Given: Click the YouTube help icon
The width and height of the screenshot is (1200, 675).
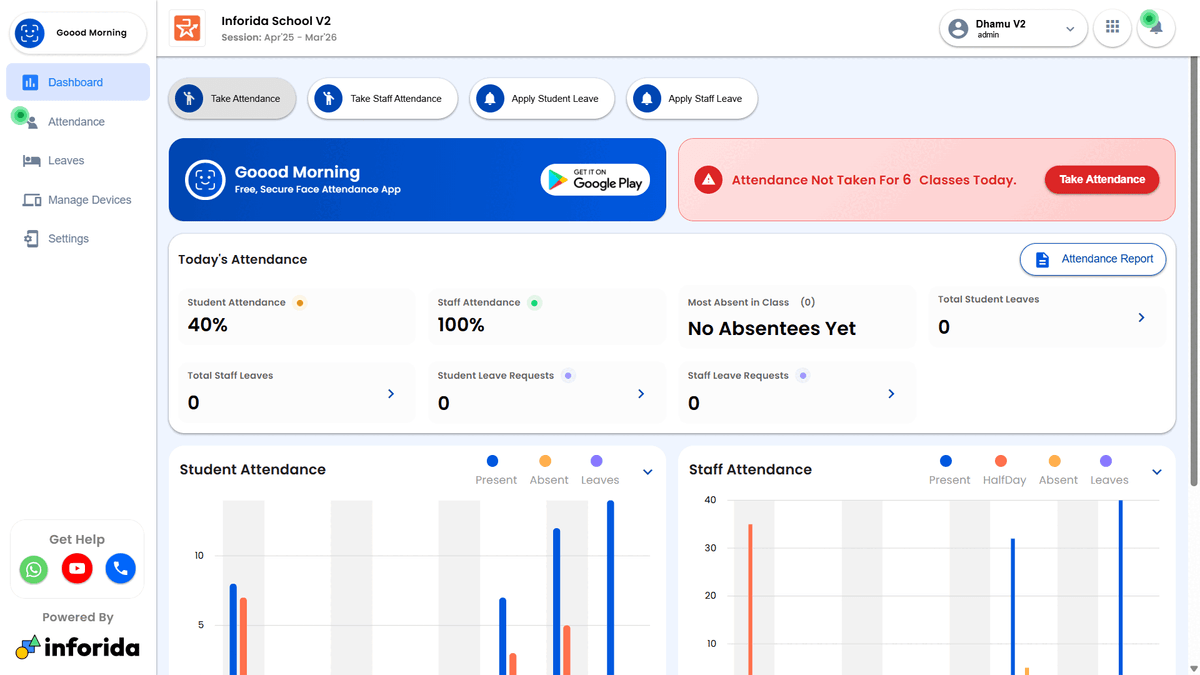Looking at the screenshot, I should coord(77,569).
